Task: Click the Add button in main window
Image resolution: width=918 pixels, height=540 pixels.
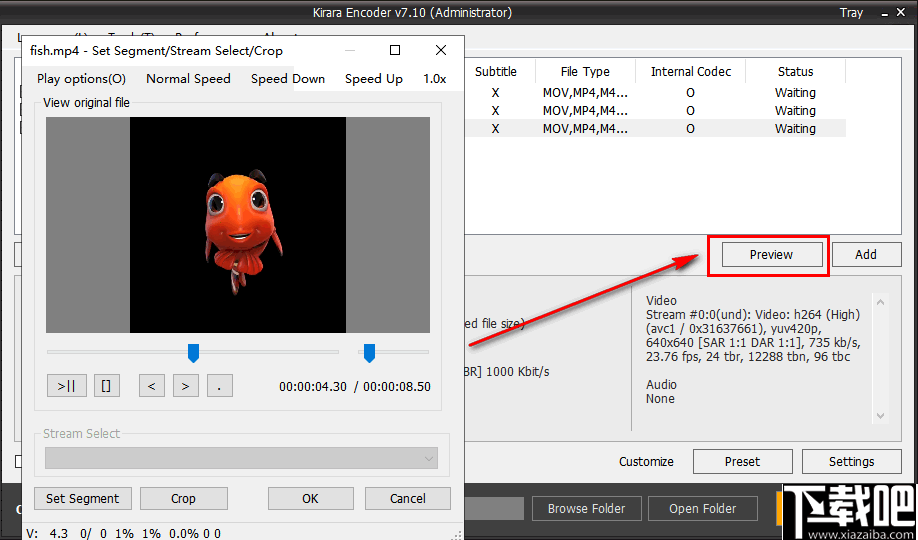Action: click(865, 255)
